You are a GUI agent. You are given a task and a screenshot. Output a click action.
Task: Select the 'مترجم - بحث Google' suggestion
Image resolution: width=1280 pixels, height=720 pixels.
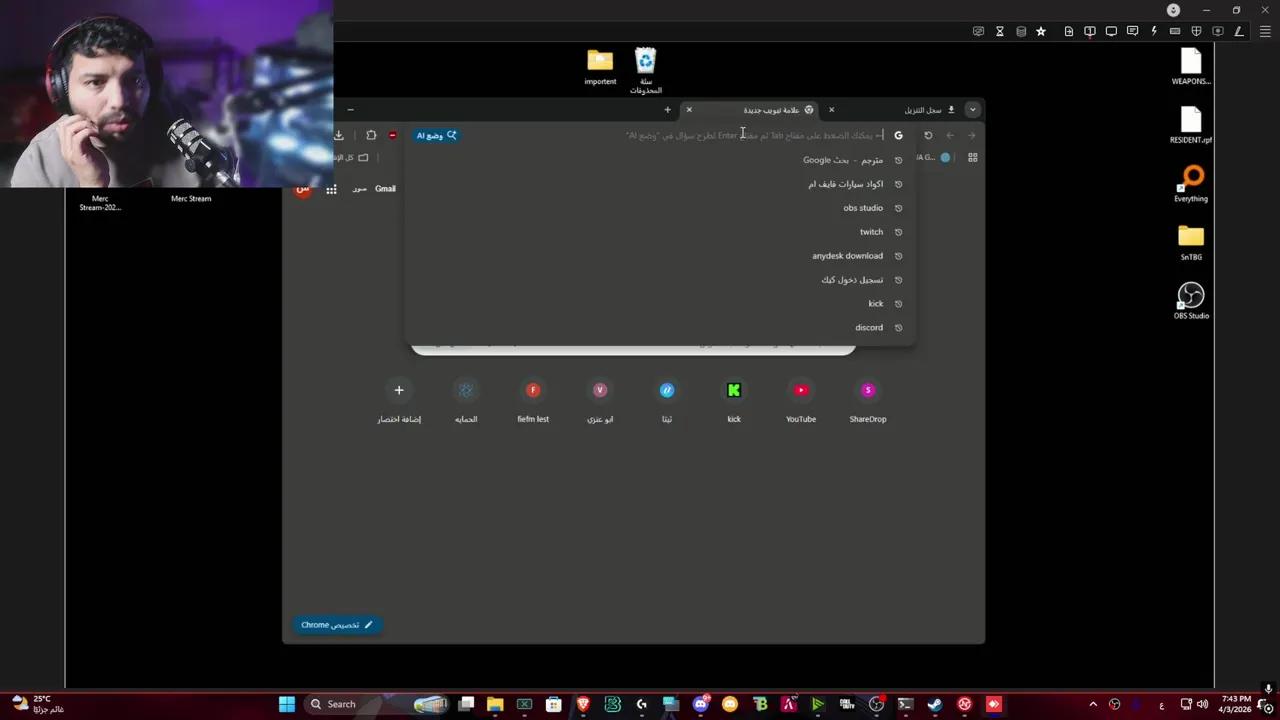(660, 160)
